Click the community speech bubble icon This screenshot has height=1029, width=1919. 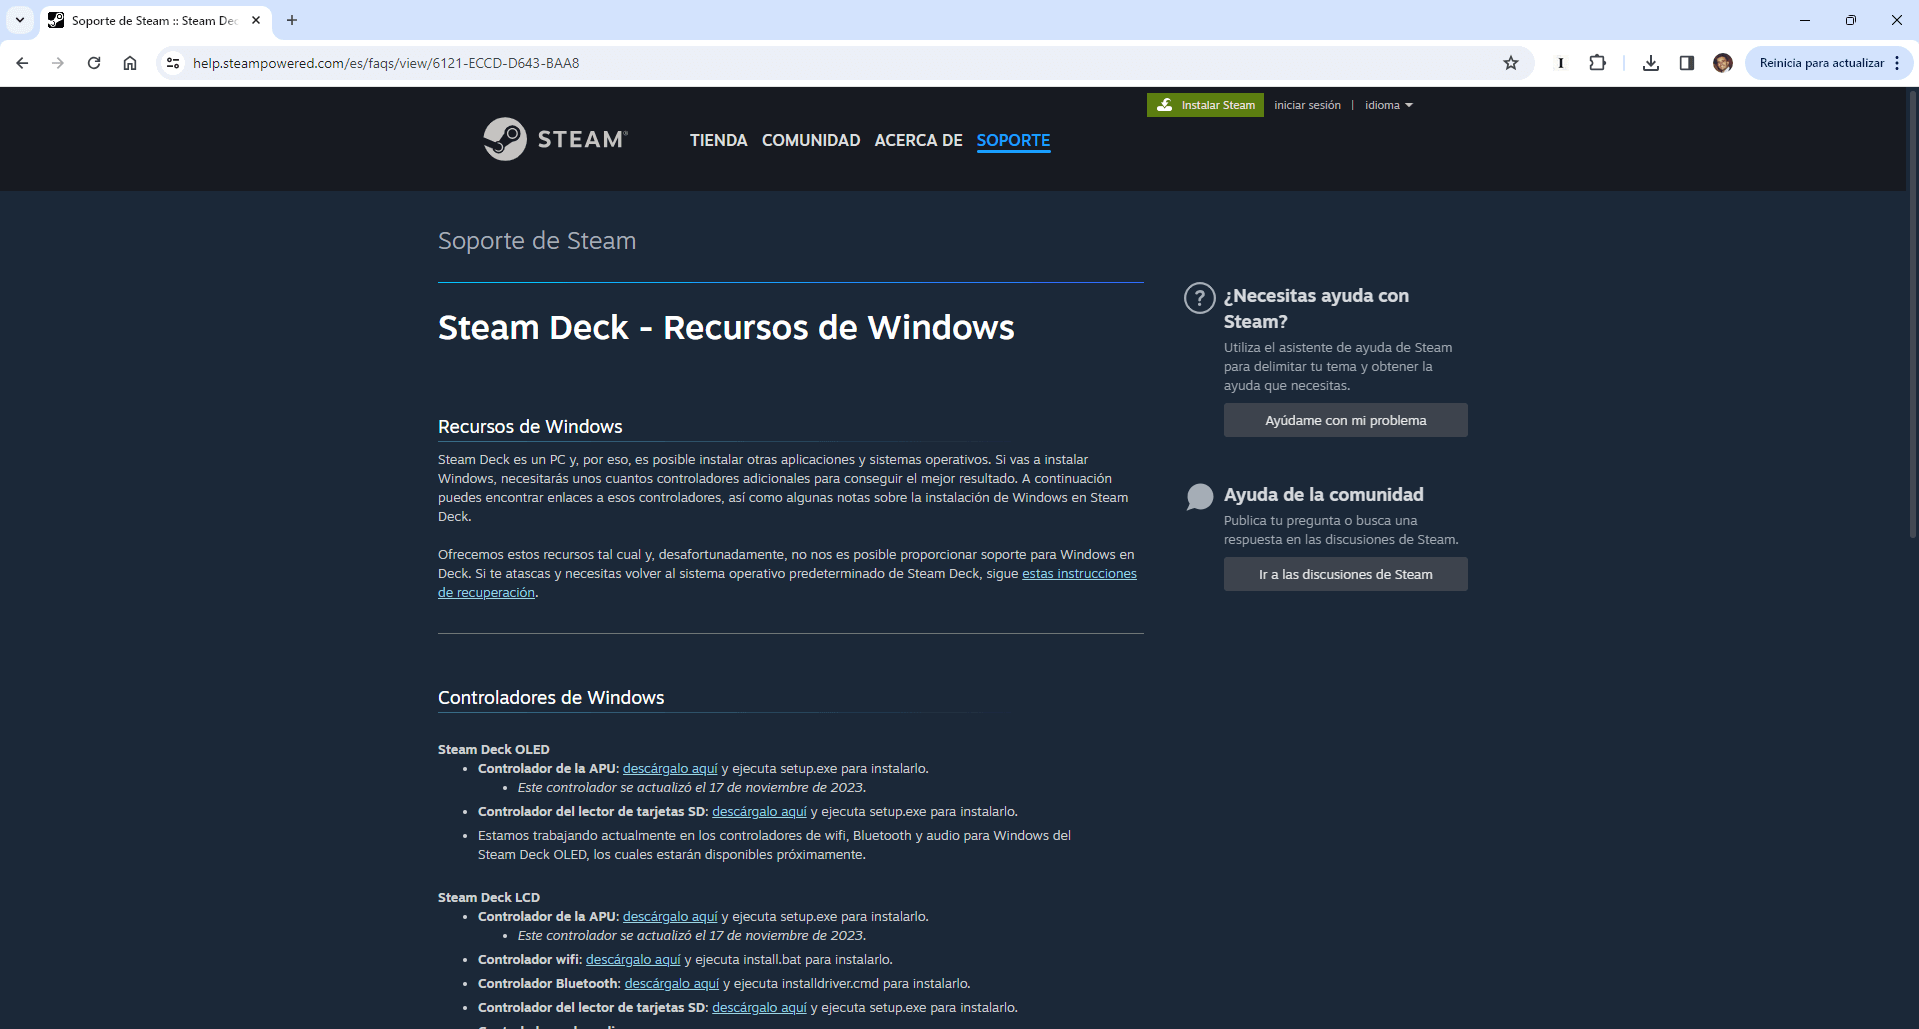[x=1199, y=497]
